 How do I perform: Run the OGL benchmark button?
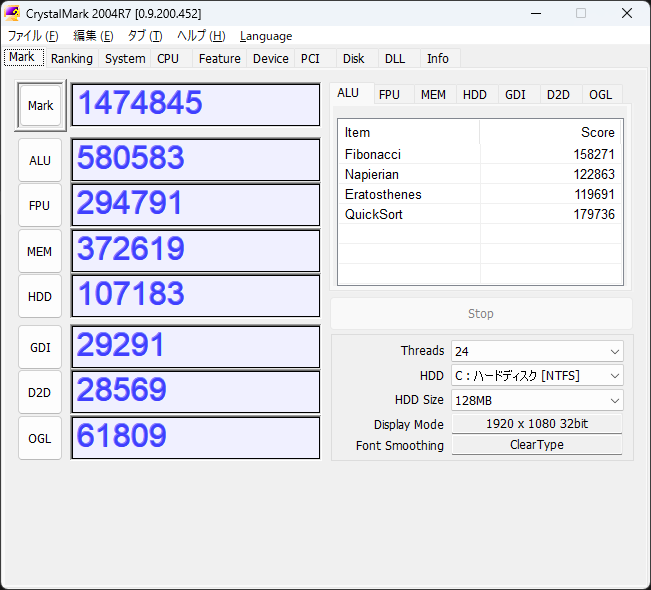(40, 438)
